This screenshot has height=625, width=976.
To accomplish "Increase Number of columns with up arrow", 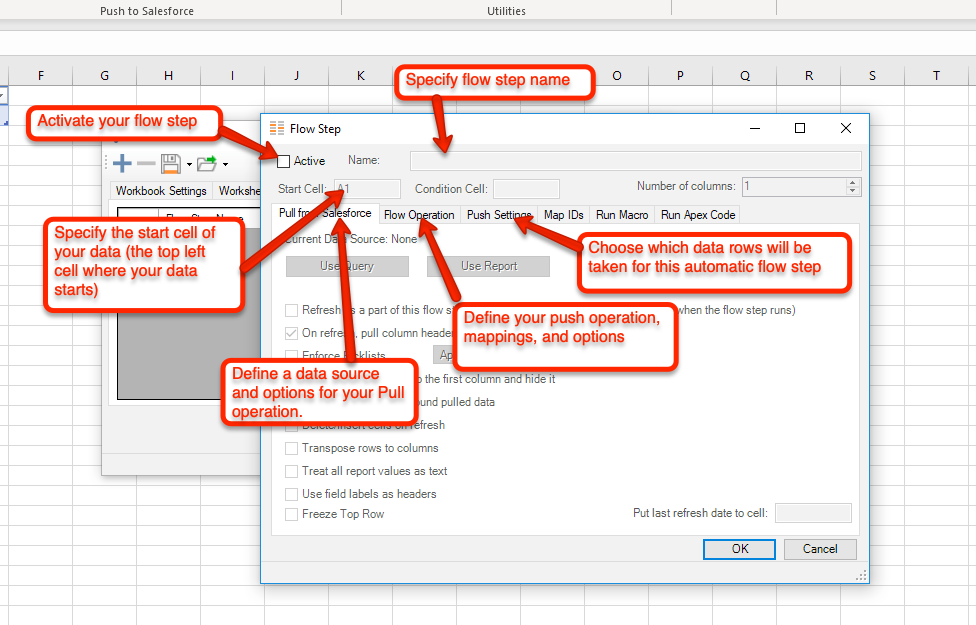I will (x=853, y=182).
